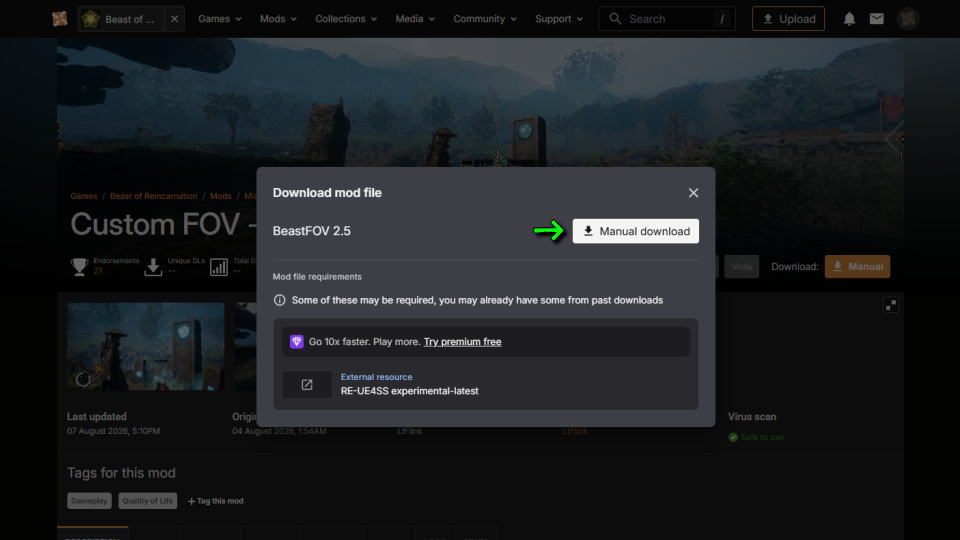Click the orange Manual download button in the page header
The width and height of the screenshot is (960, 540).
pyautogui.click(x=857, y=266)
